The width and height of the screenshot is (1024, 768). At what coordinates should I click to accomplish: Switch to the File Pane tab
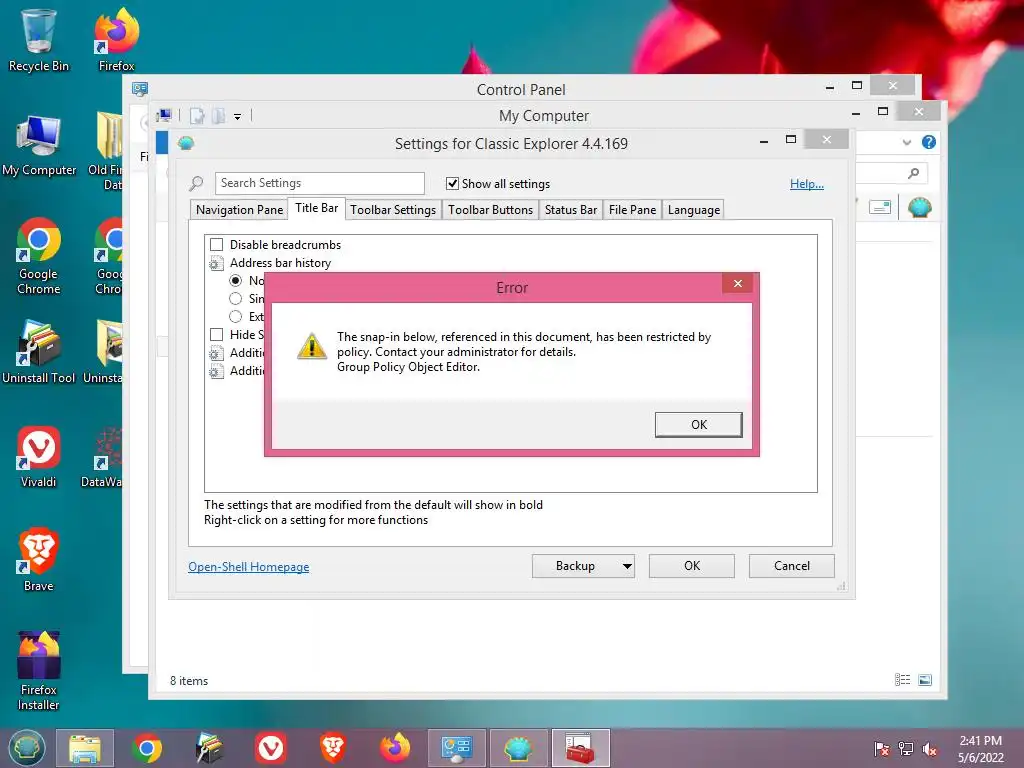(x=632, y=210)
